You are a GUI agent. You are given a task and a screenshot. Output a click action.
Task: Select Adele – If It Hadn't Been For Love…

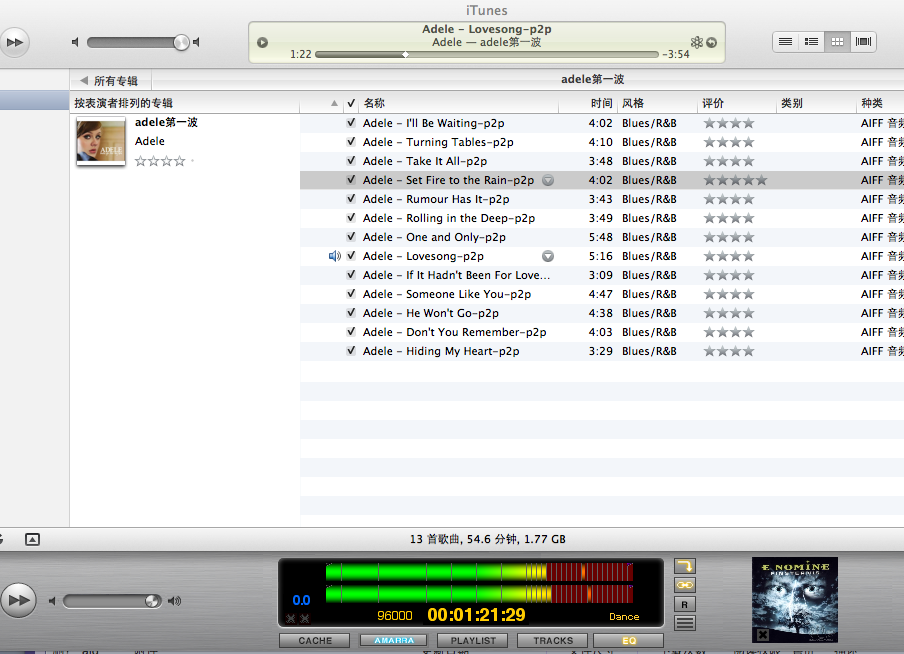pyautogui.click(x=456, y=275)
